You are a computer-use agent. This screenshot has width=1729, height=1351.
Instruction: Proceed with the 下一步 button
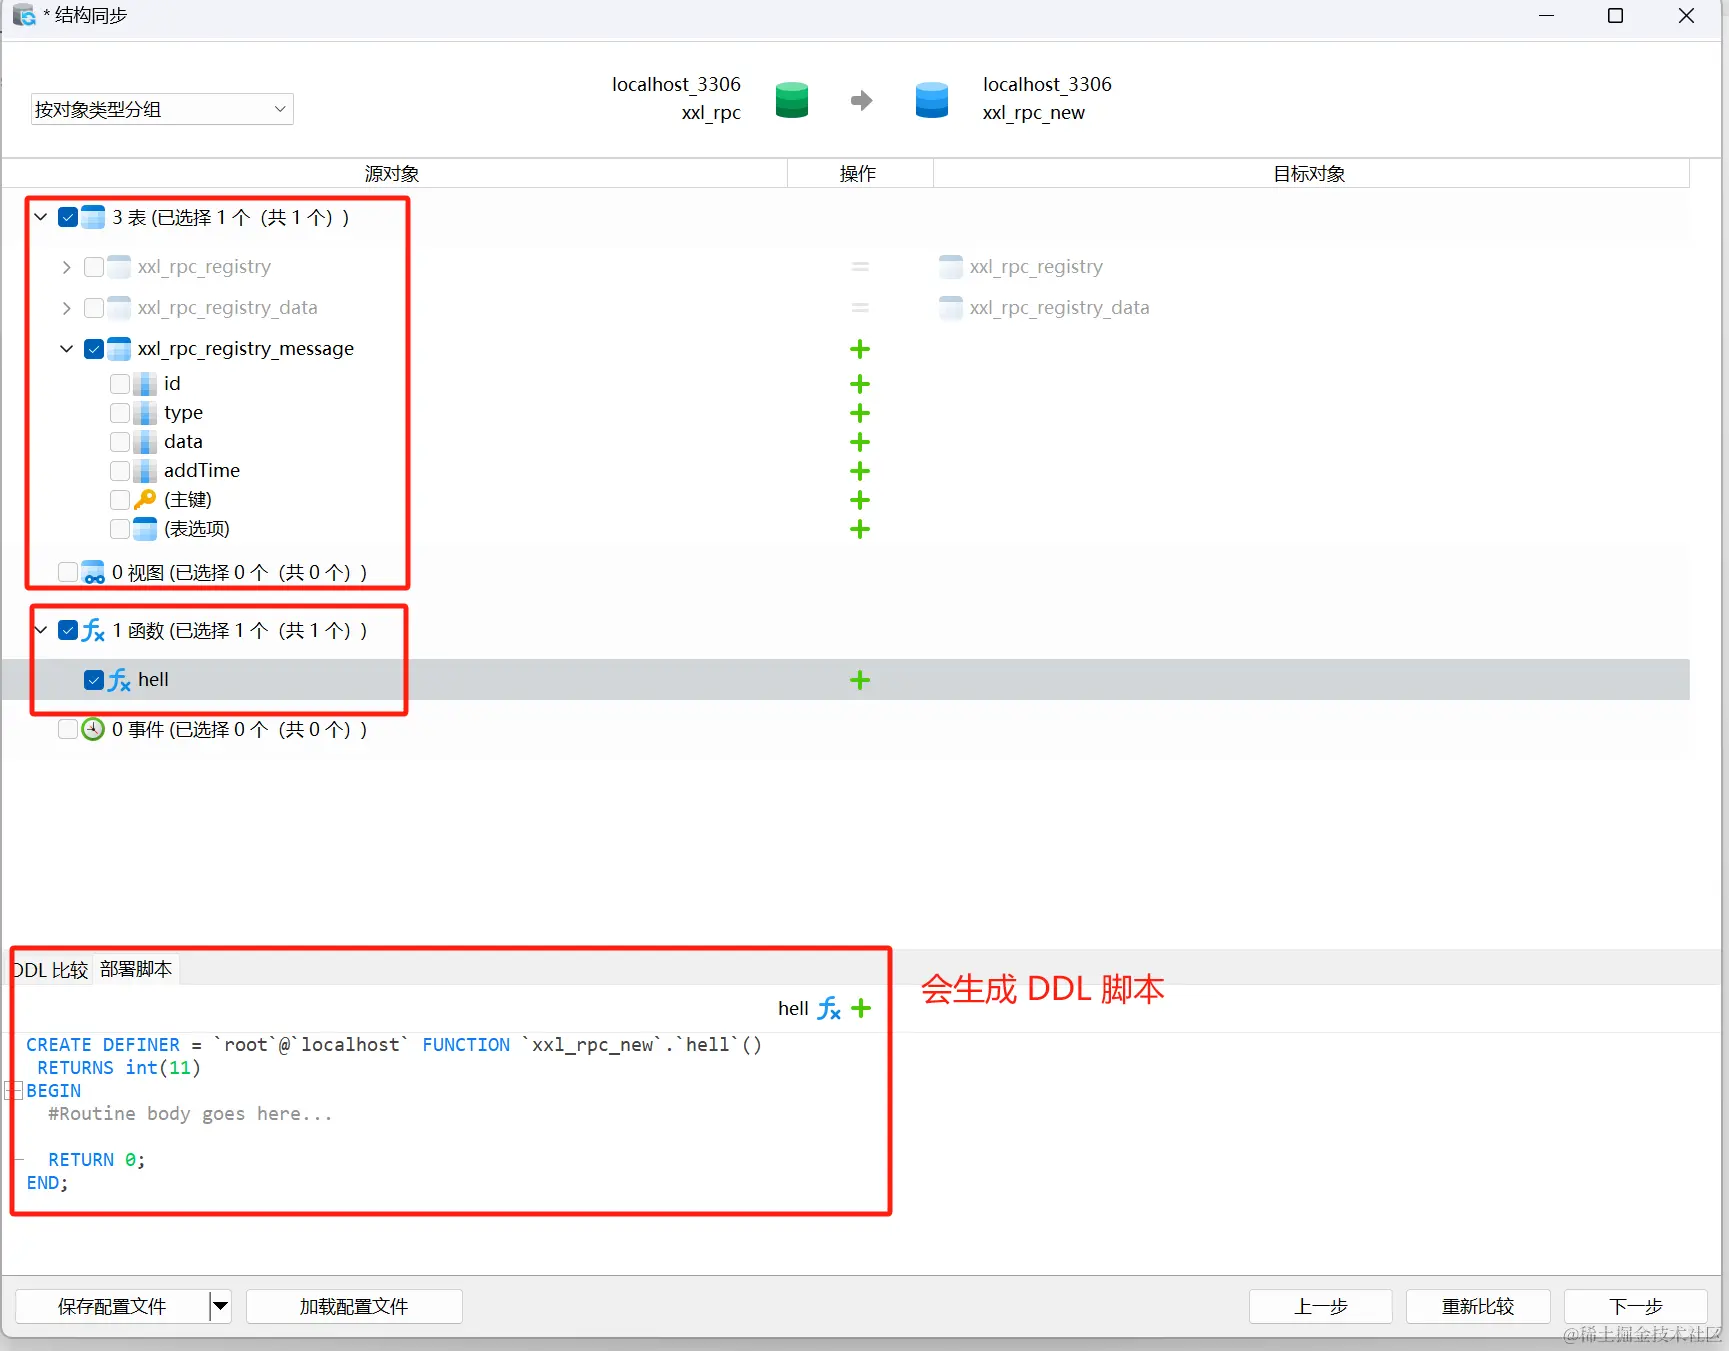(x=1635, y=1306)
